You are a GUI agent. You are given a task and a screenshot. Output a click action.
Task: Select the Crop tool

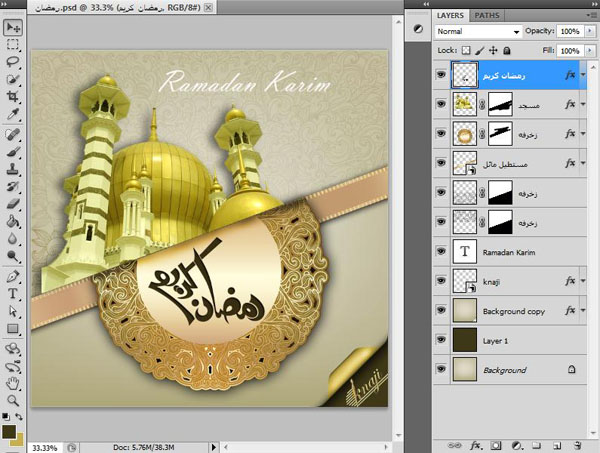14,96
